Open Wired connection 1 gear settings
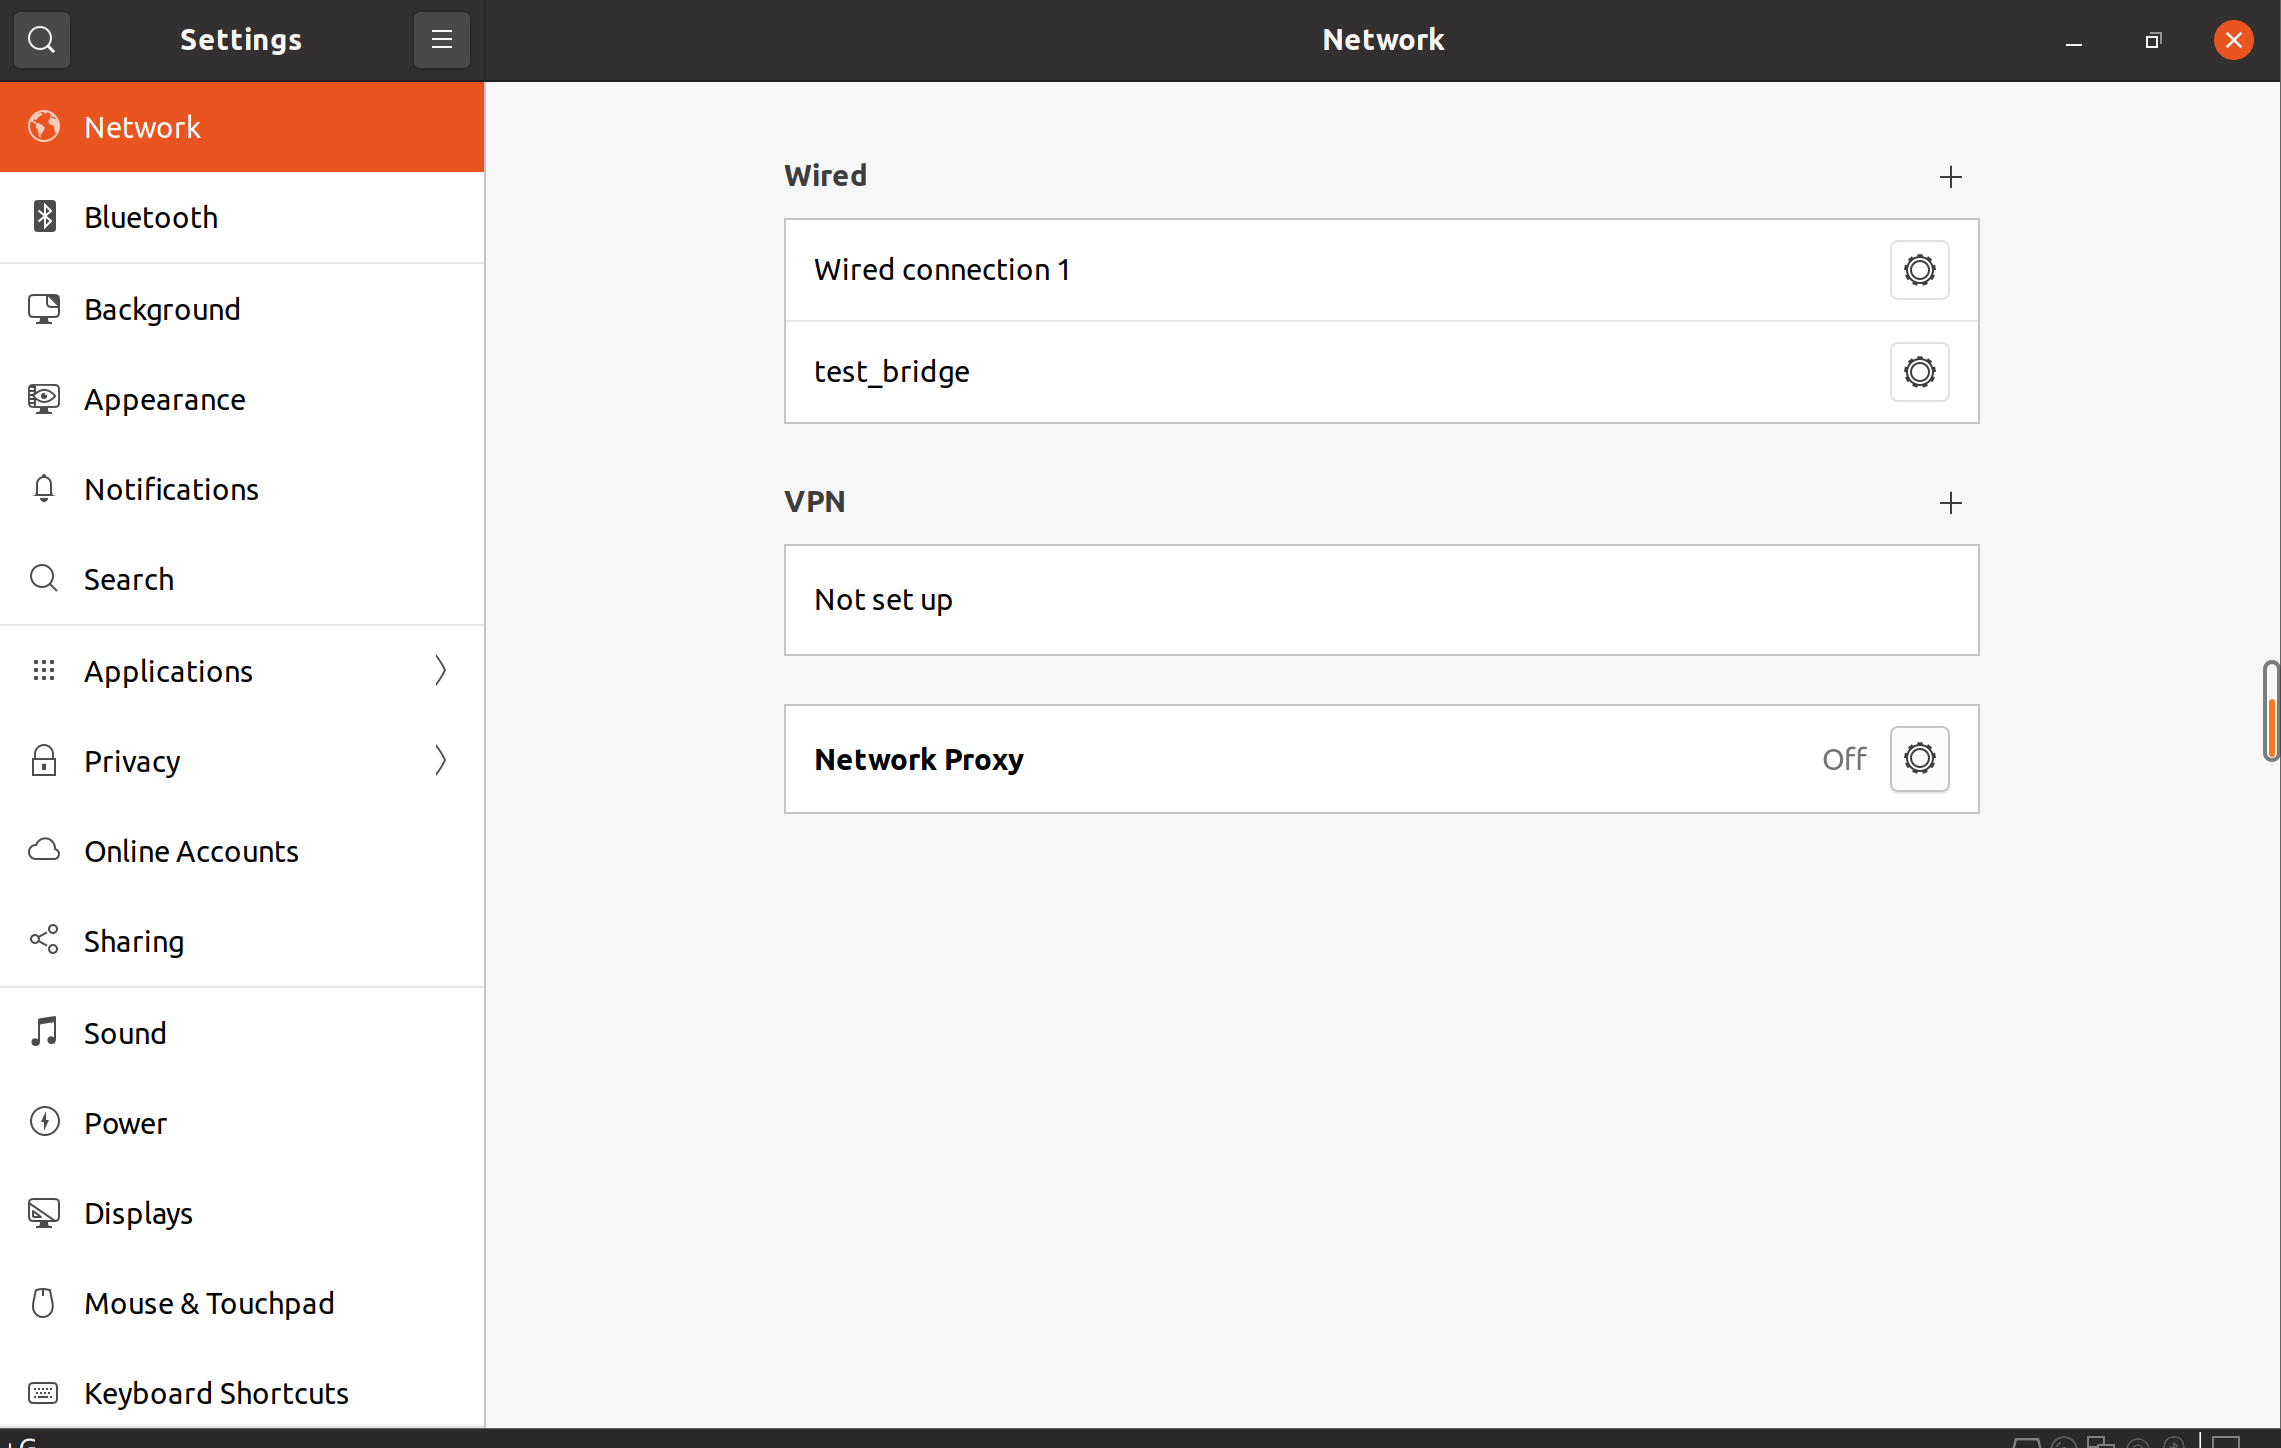This screenshot has height=1448, width=2281. (1918, 270)
